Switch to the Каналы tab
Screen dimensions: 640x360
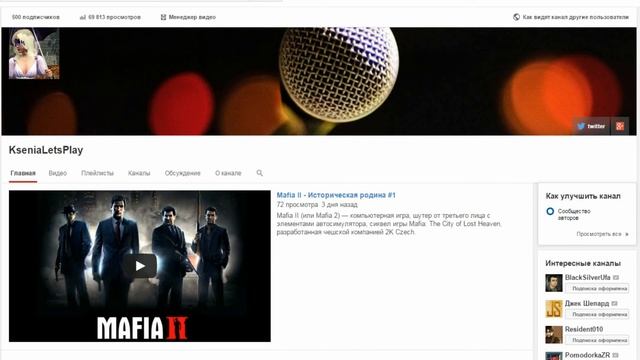tap(139, 173)
